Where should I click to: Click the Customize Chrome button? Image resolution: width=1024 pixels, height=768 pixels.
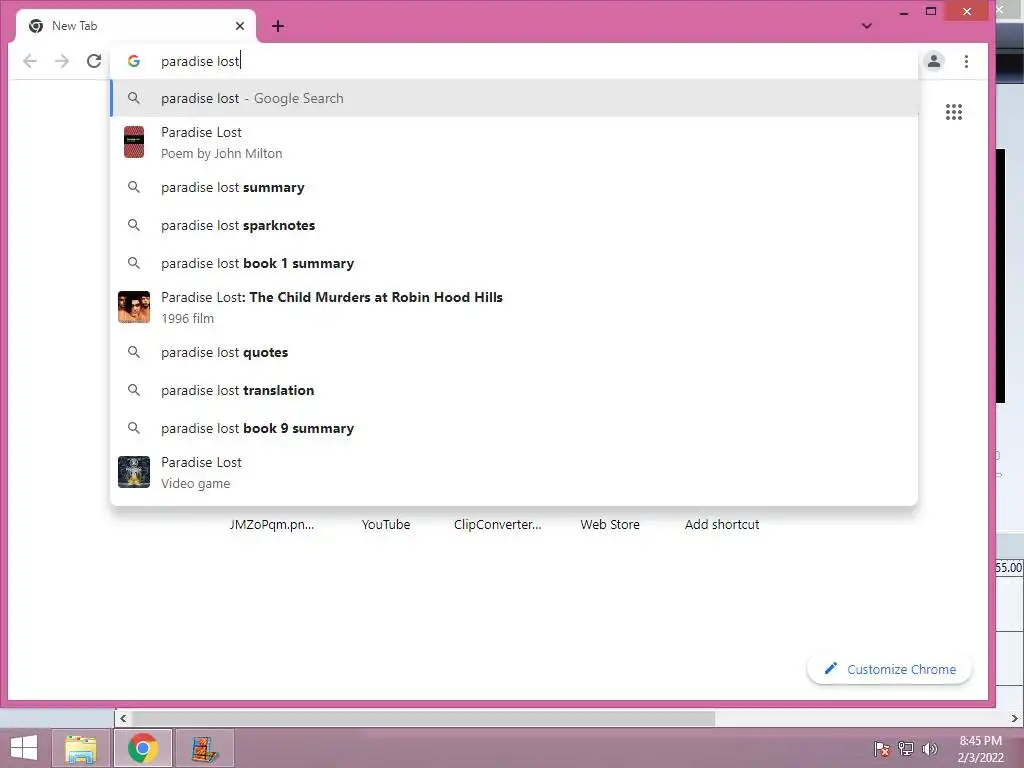(889, 669)
